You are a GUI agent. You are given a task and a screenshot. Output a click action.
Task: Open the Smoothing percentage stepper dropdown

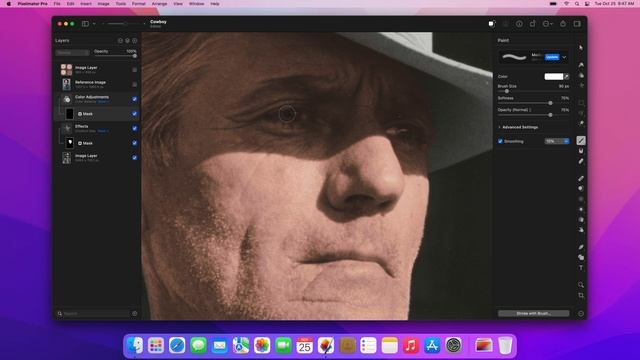566,141
